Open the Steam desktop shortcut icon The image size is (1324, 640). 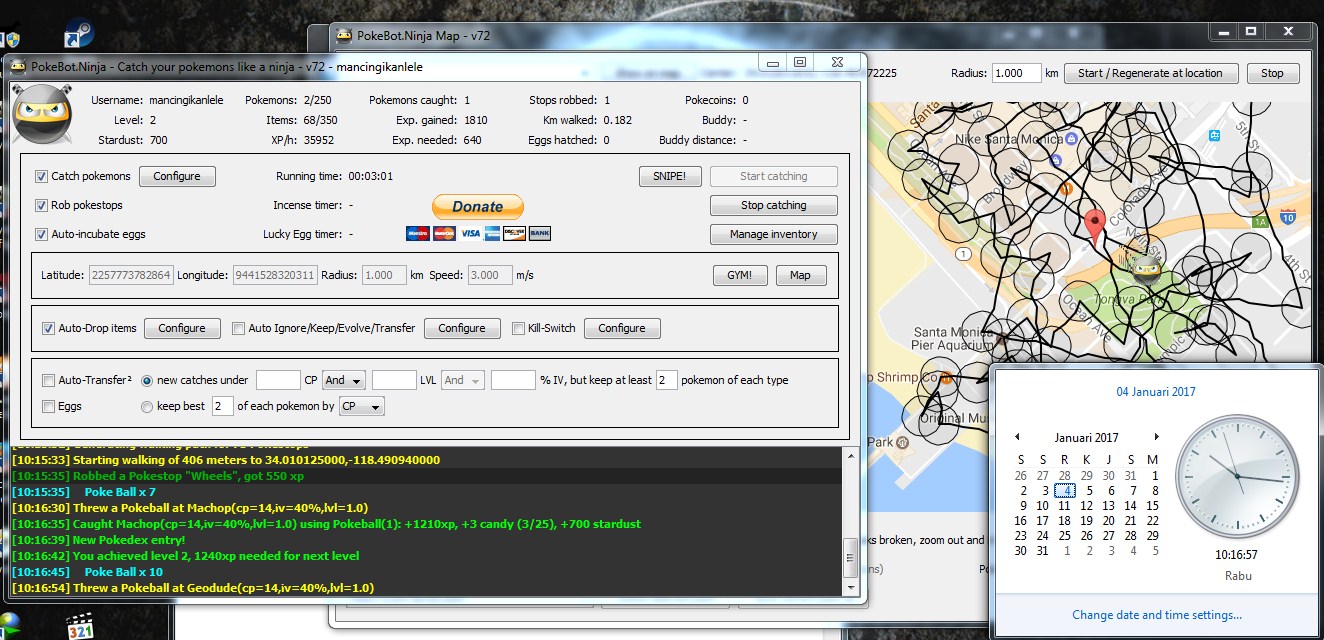pos(79,34)
